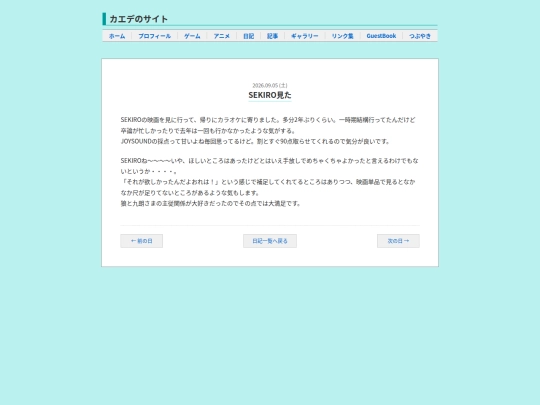Click the 日記 navigation item
This screenshot has height=405, width=540.
pyautogui.click(x=248, y=36)
